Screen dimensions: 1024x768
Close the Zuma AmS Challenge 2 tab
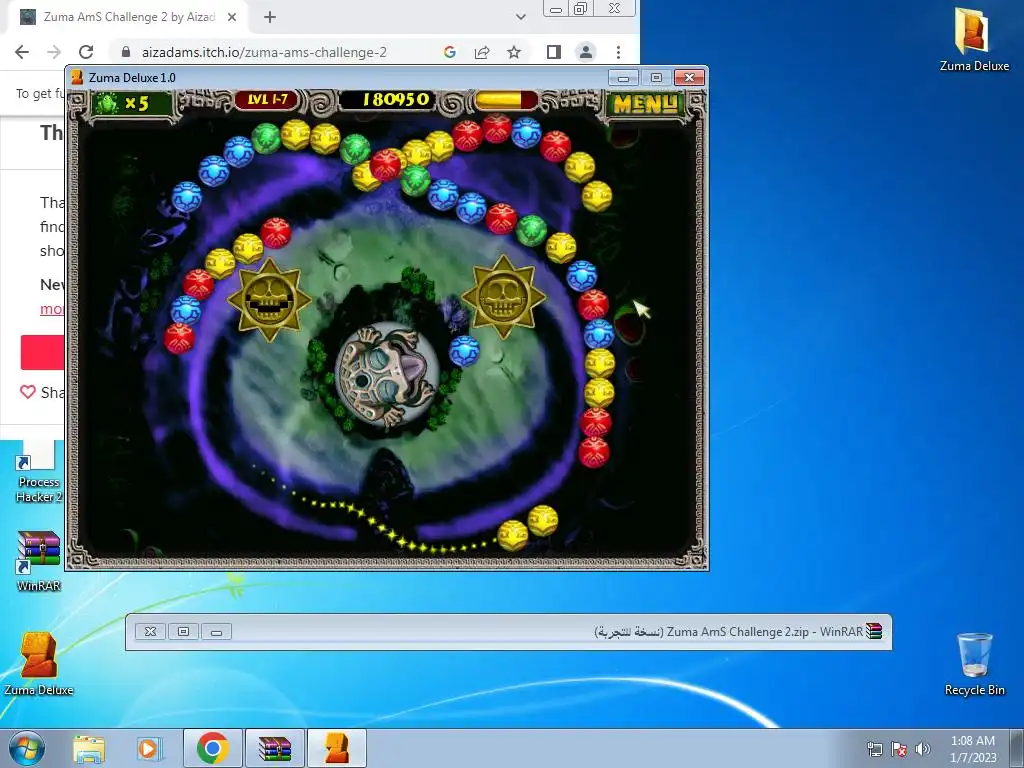pos(231,17)
